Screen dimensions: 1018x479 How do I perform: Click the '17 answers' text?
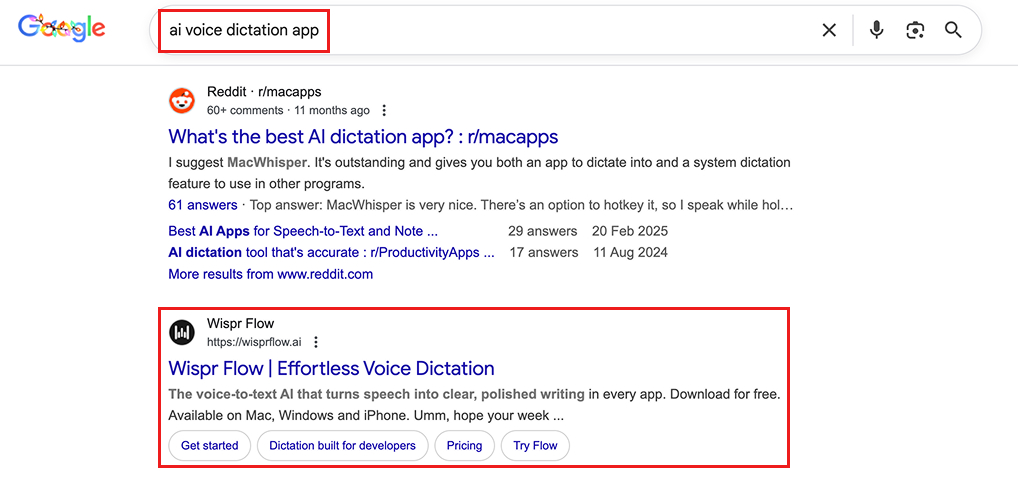tap(543, 252)
